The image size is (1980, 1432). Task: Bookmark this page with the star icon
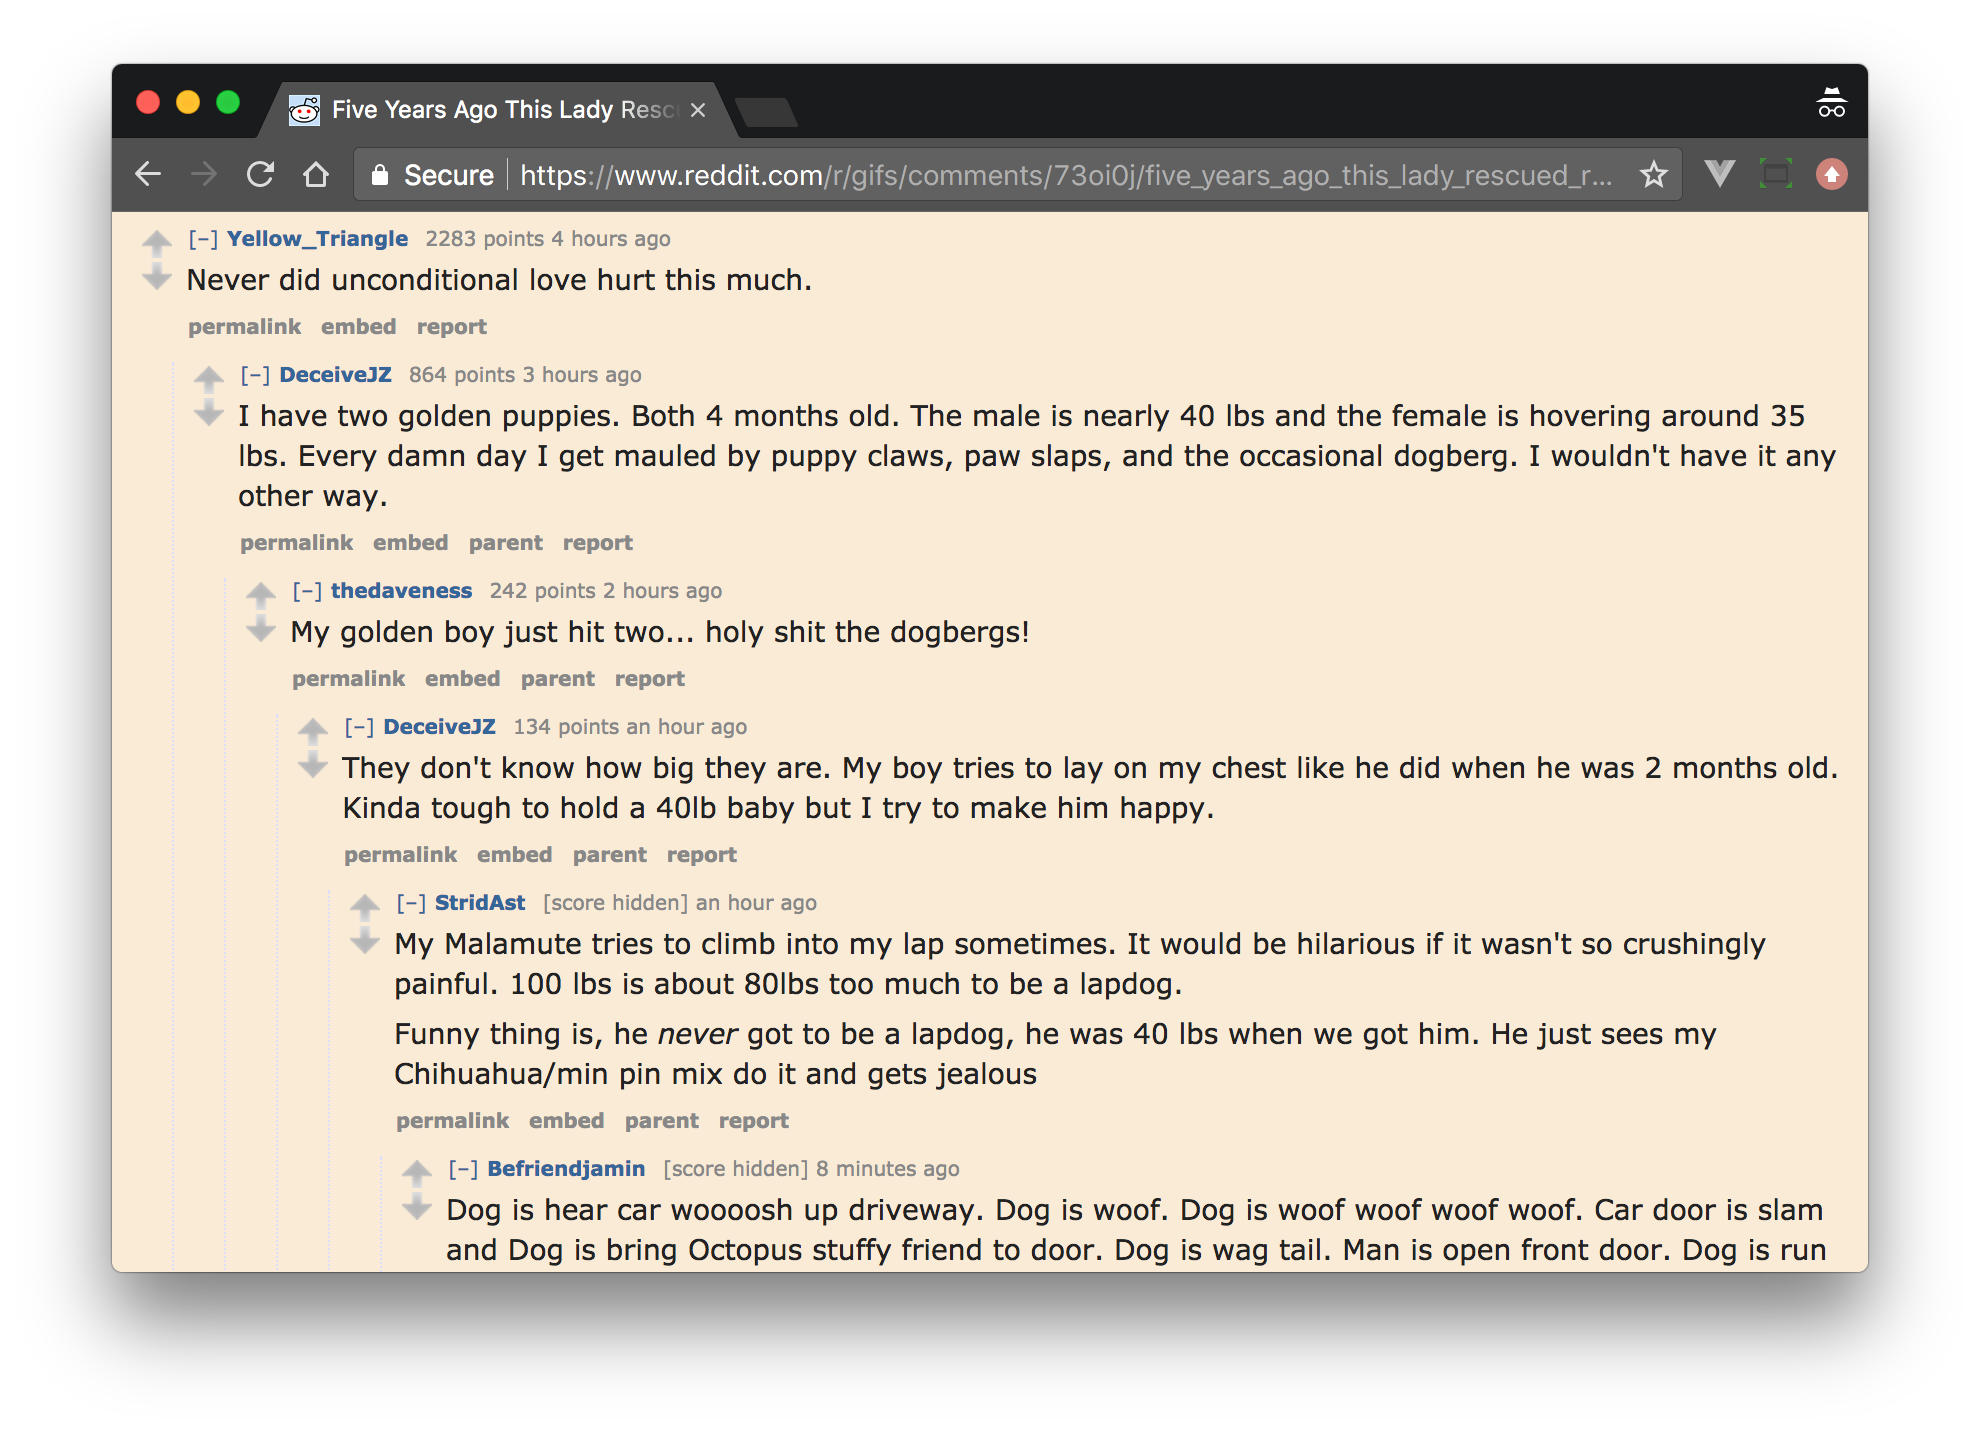pyautogui.click(x=1654, y=175)
